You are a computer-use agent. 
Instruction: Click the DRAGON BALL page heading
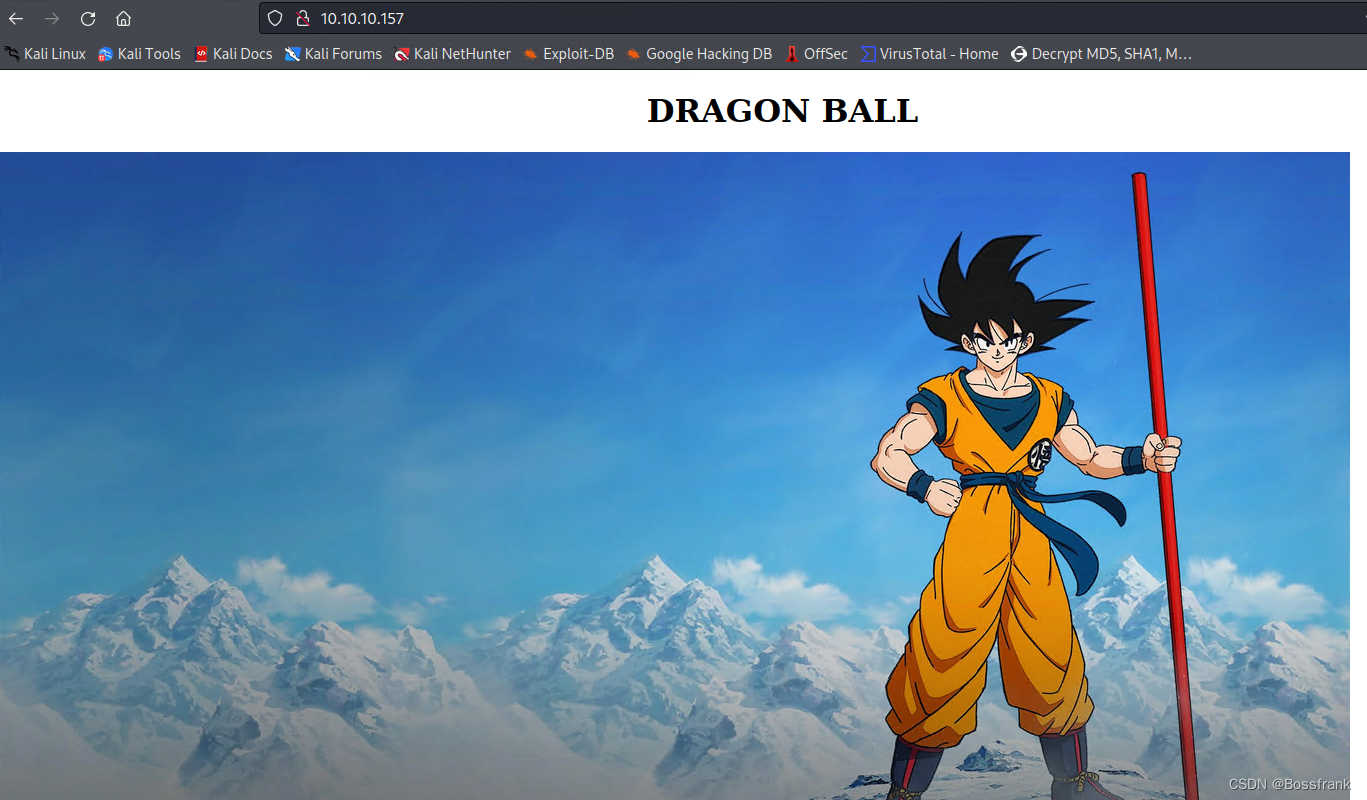pyautogui.click(x=782, y=111)
